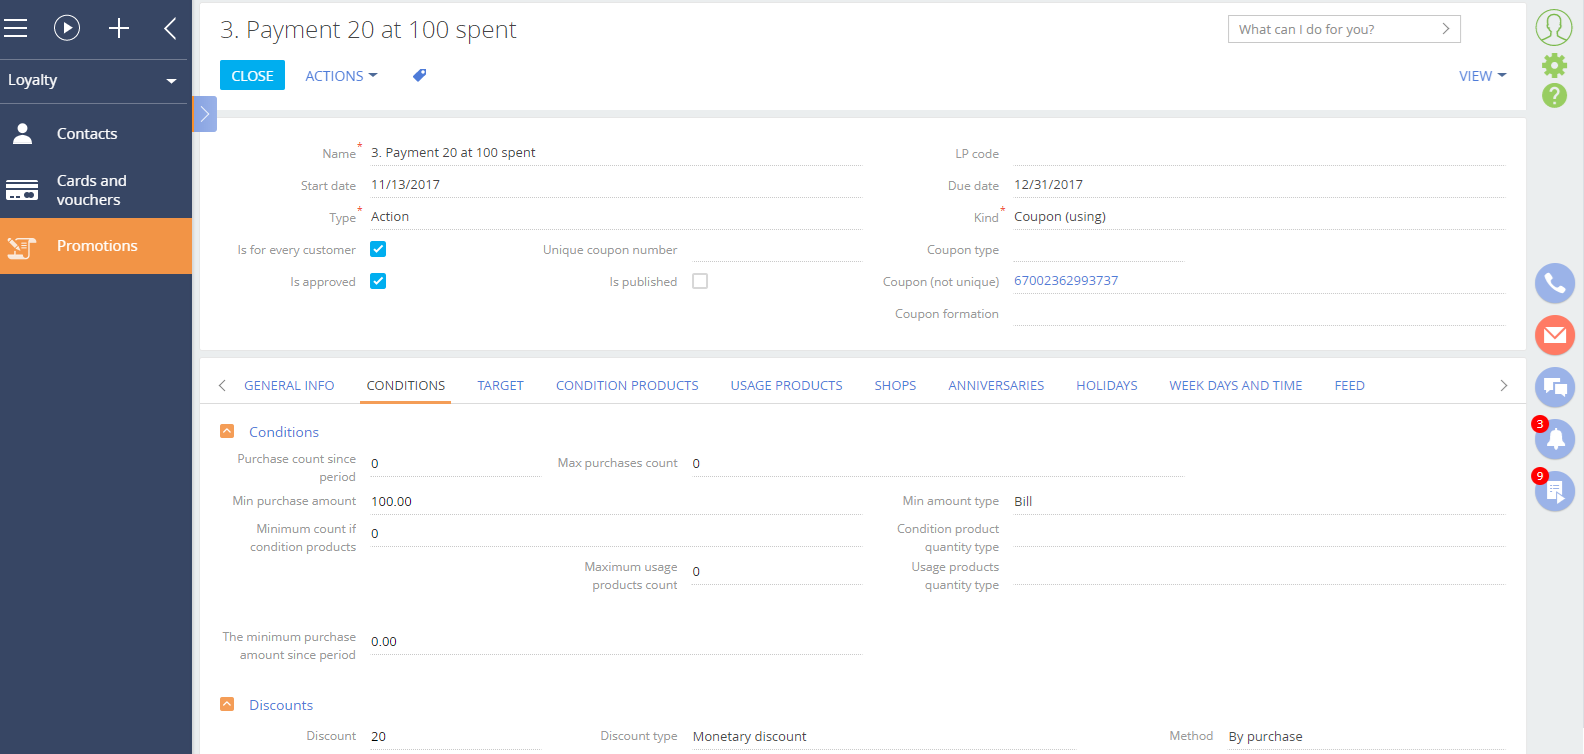Image resolution: width=1584 pixels, height=754 pixels.
Task: Open the phone calls panel
Action: (1555, 283)
